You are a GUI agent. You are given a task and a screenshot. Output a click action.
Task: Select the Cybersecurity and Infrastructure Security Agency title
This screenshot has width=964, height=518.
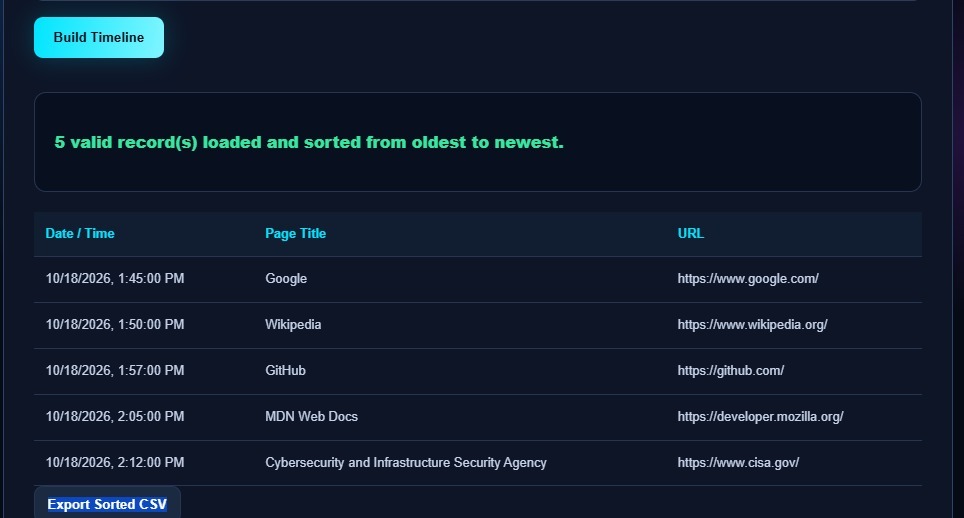406,463
